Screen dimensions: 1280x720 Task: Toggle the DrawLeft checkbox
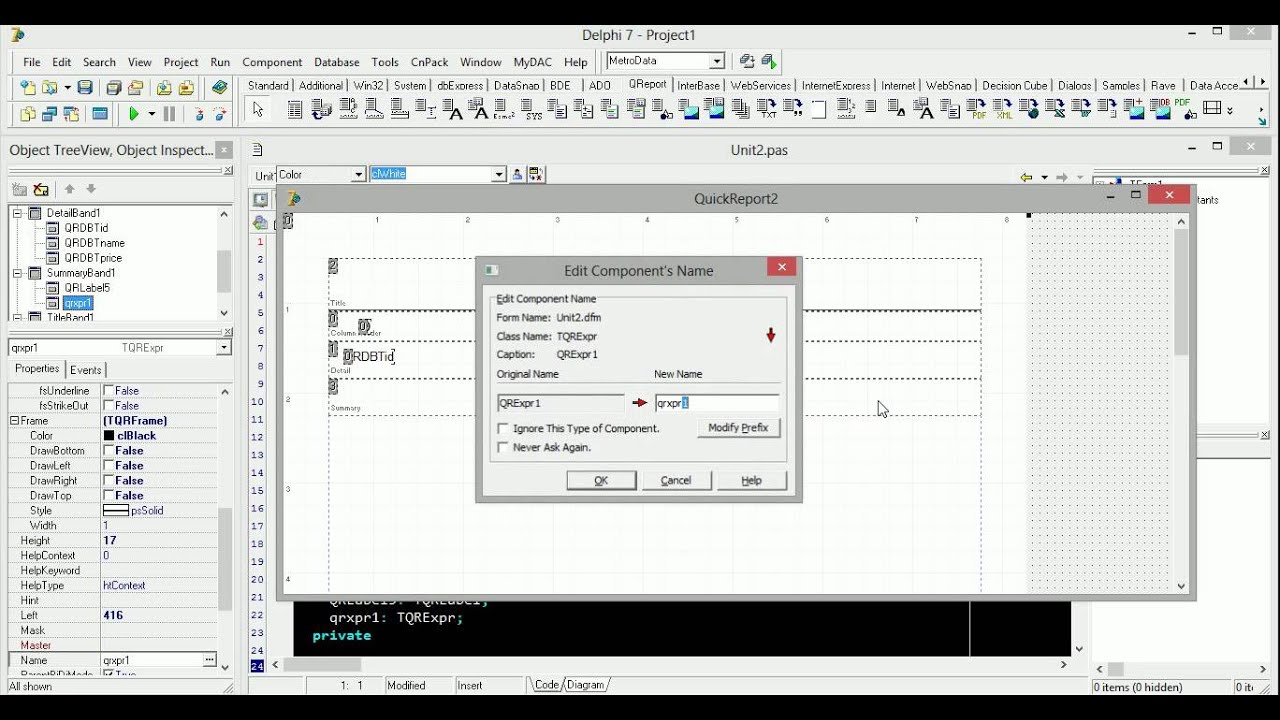tap(108, 466)
